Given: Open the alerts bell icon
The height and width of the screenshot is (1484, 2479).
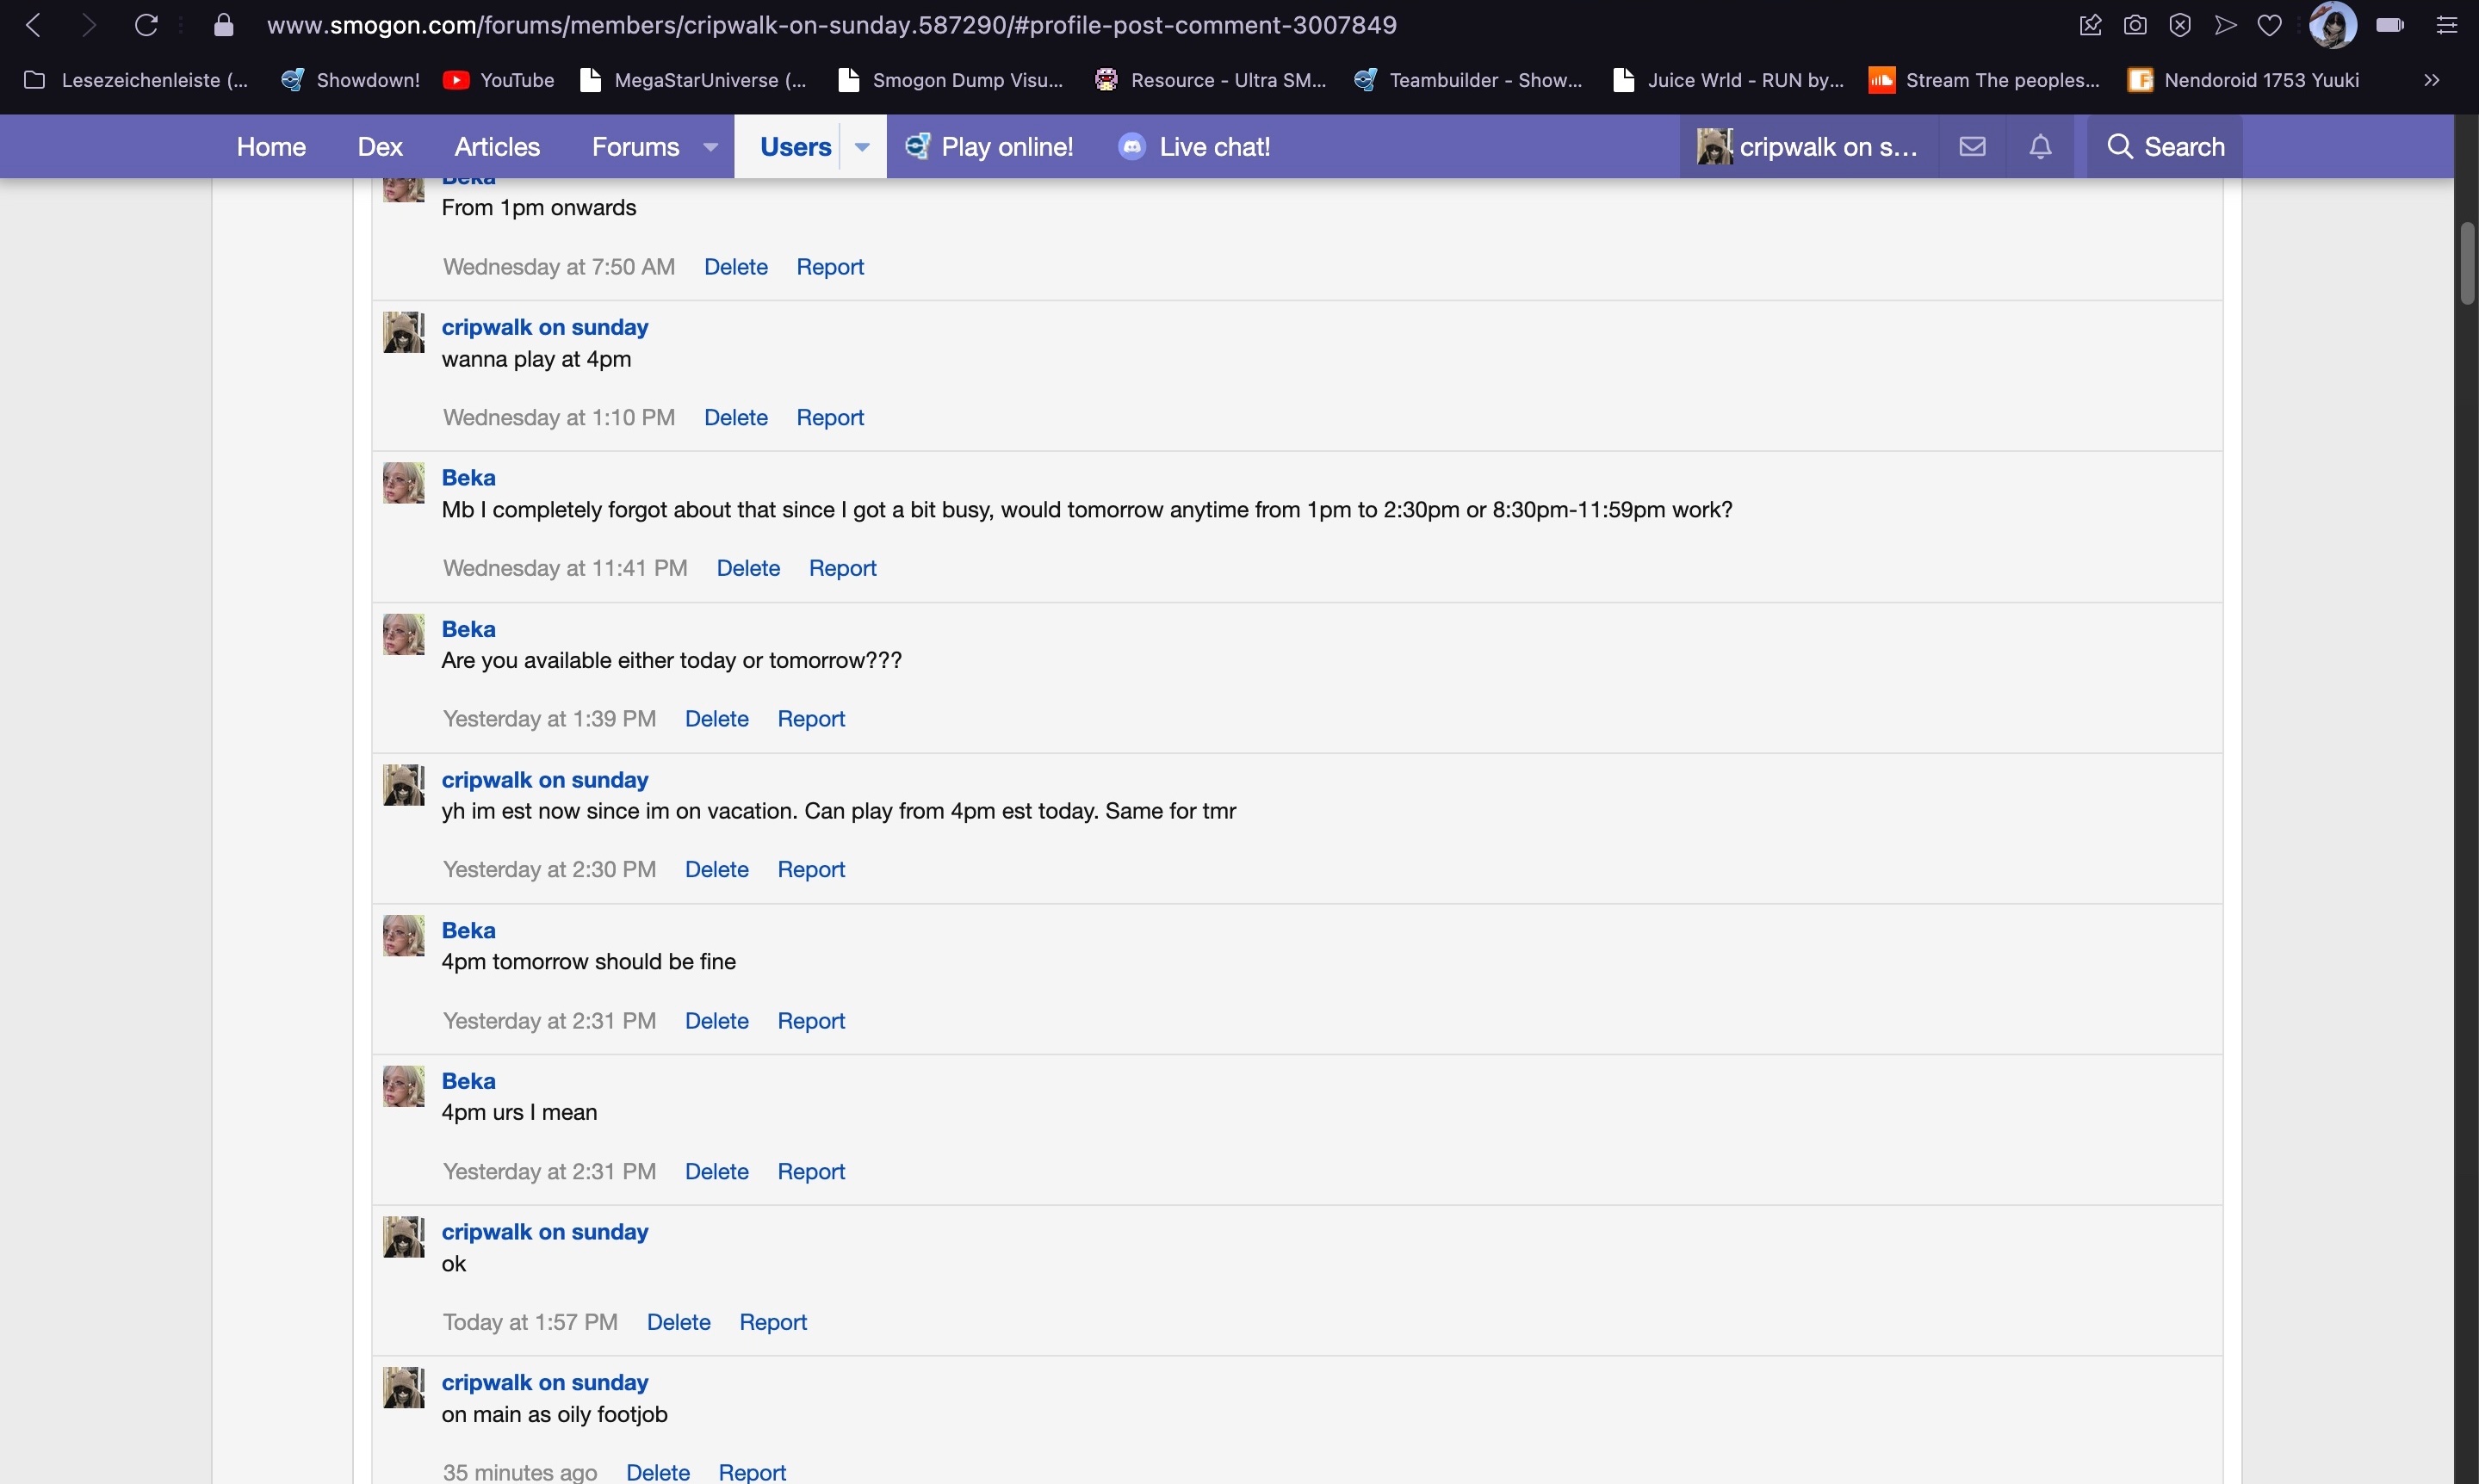Looking at the screenshot, I should click(2040, 147).
